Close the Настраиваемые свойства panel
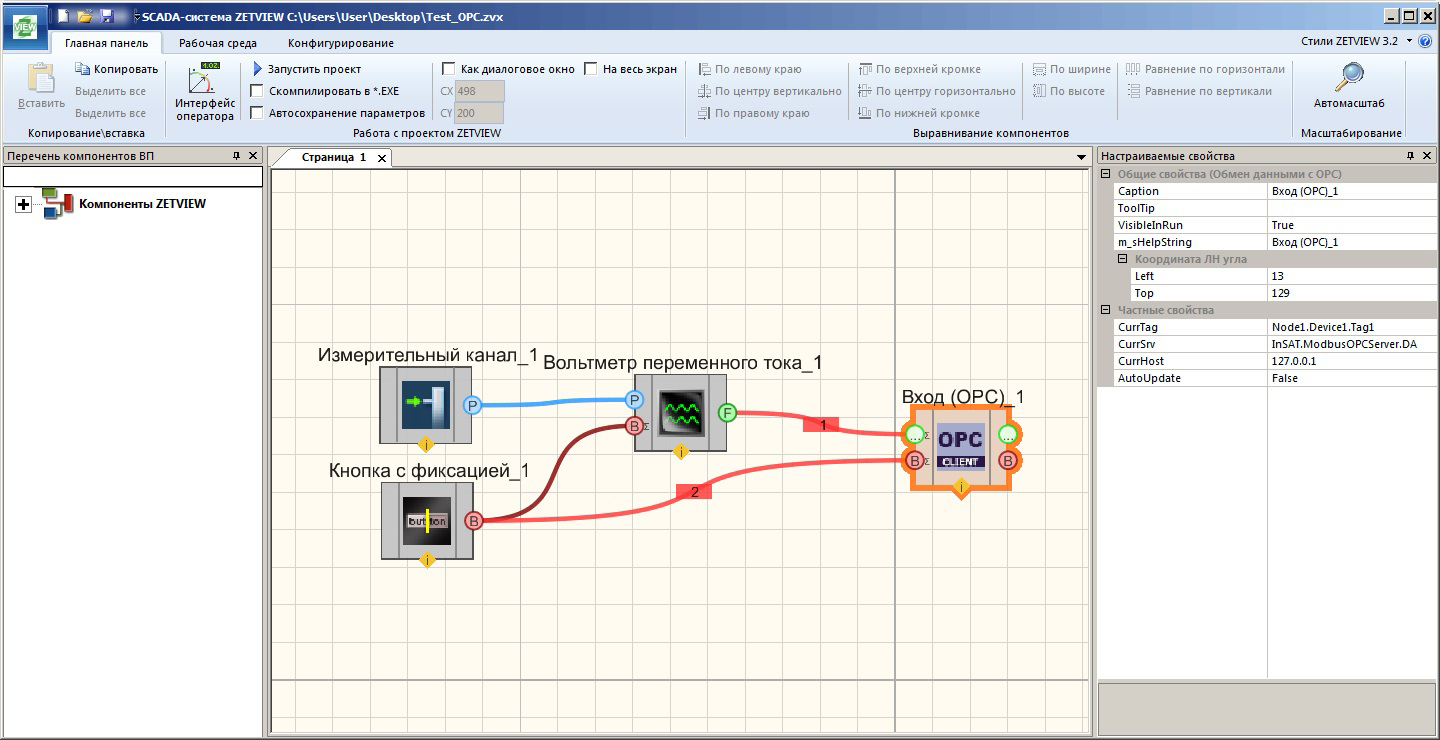Viewport: 1440px width, 740px height. [x=1427, y=156]
